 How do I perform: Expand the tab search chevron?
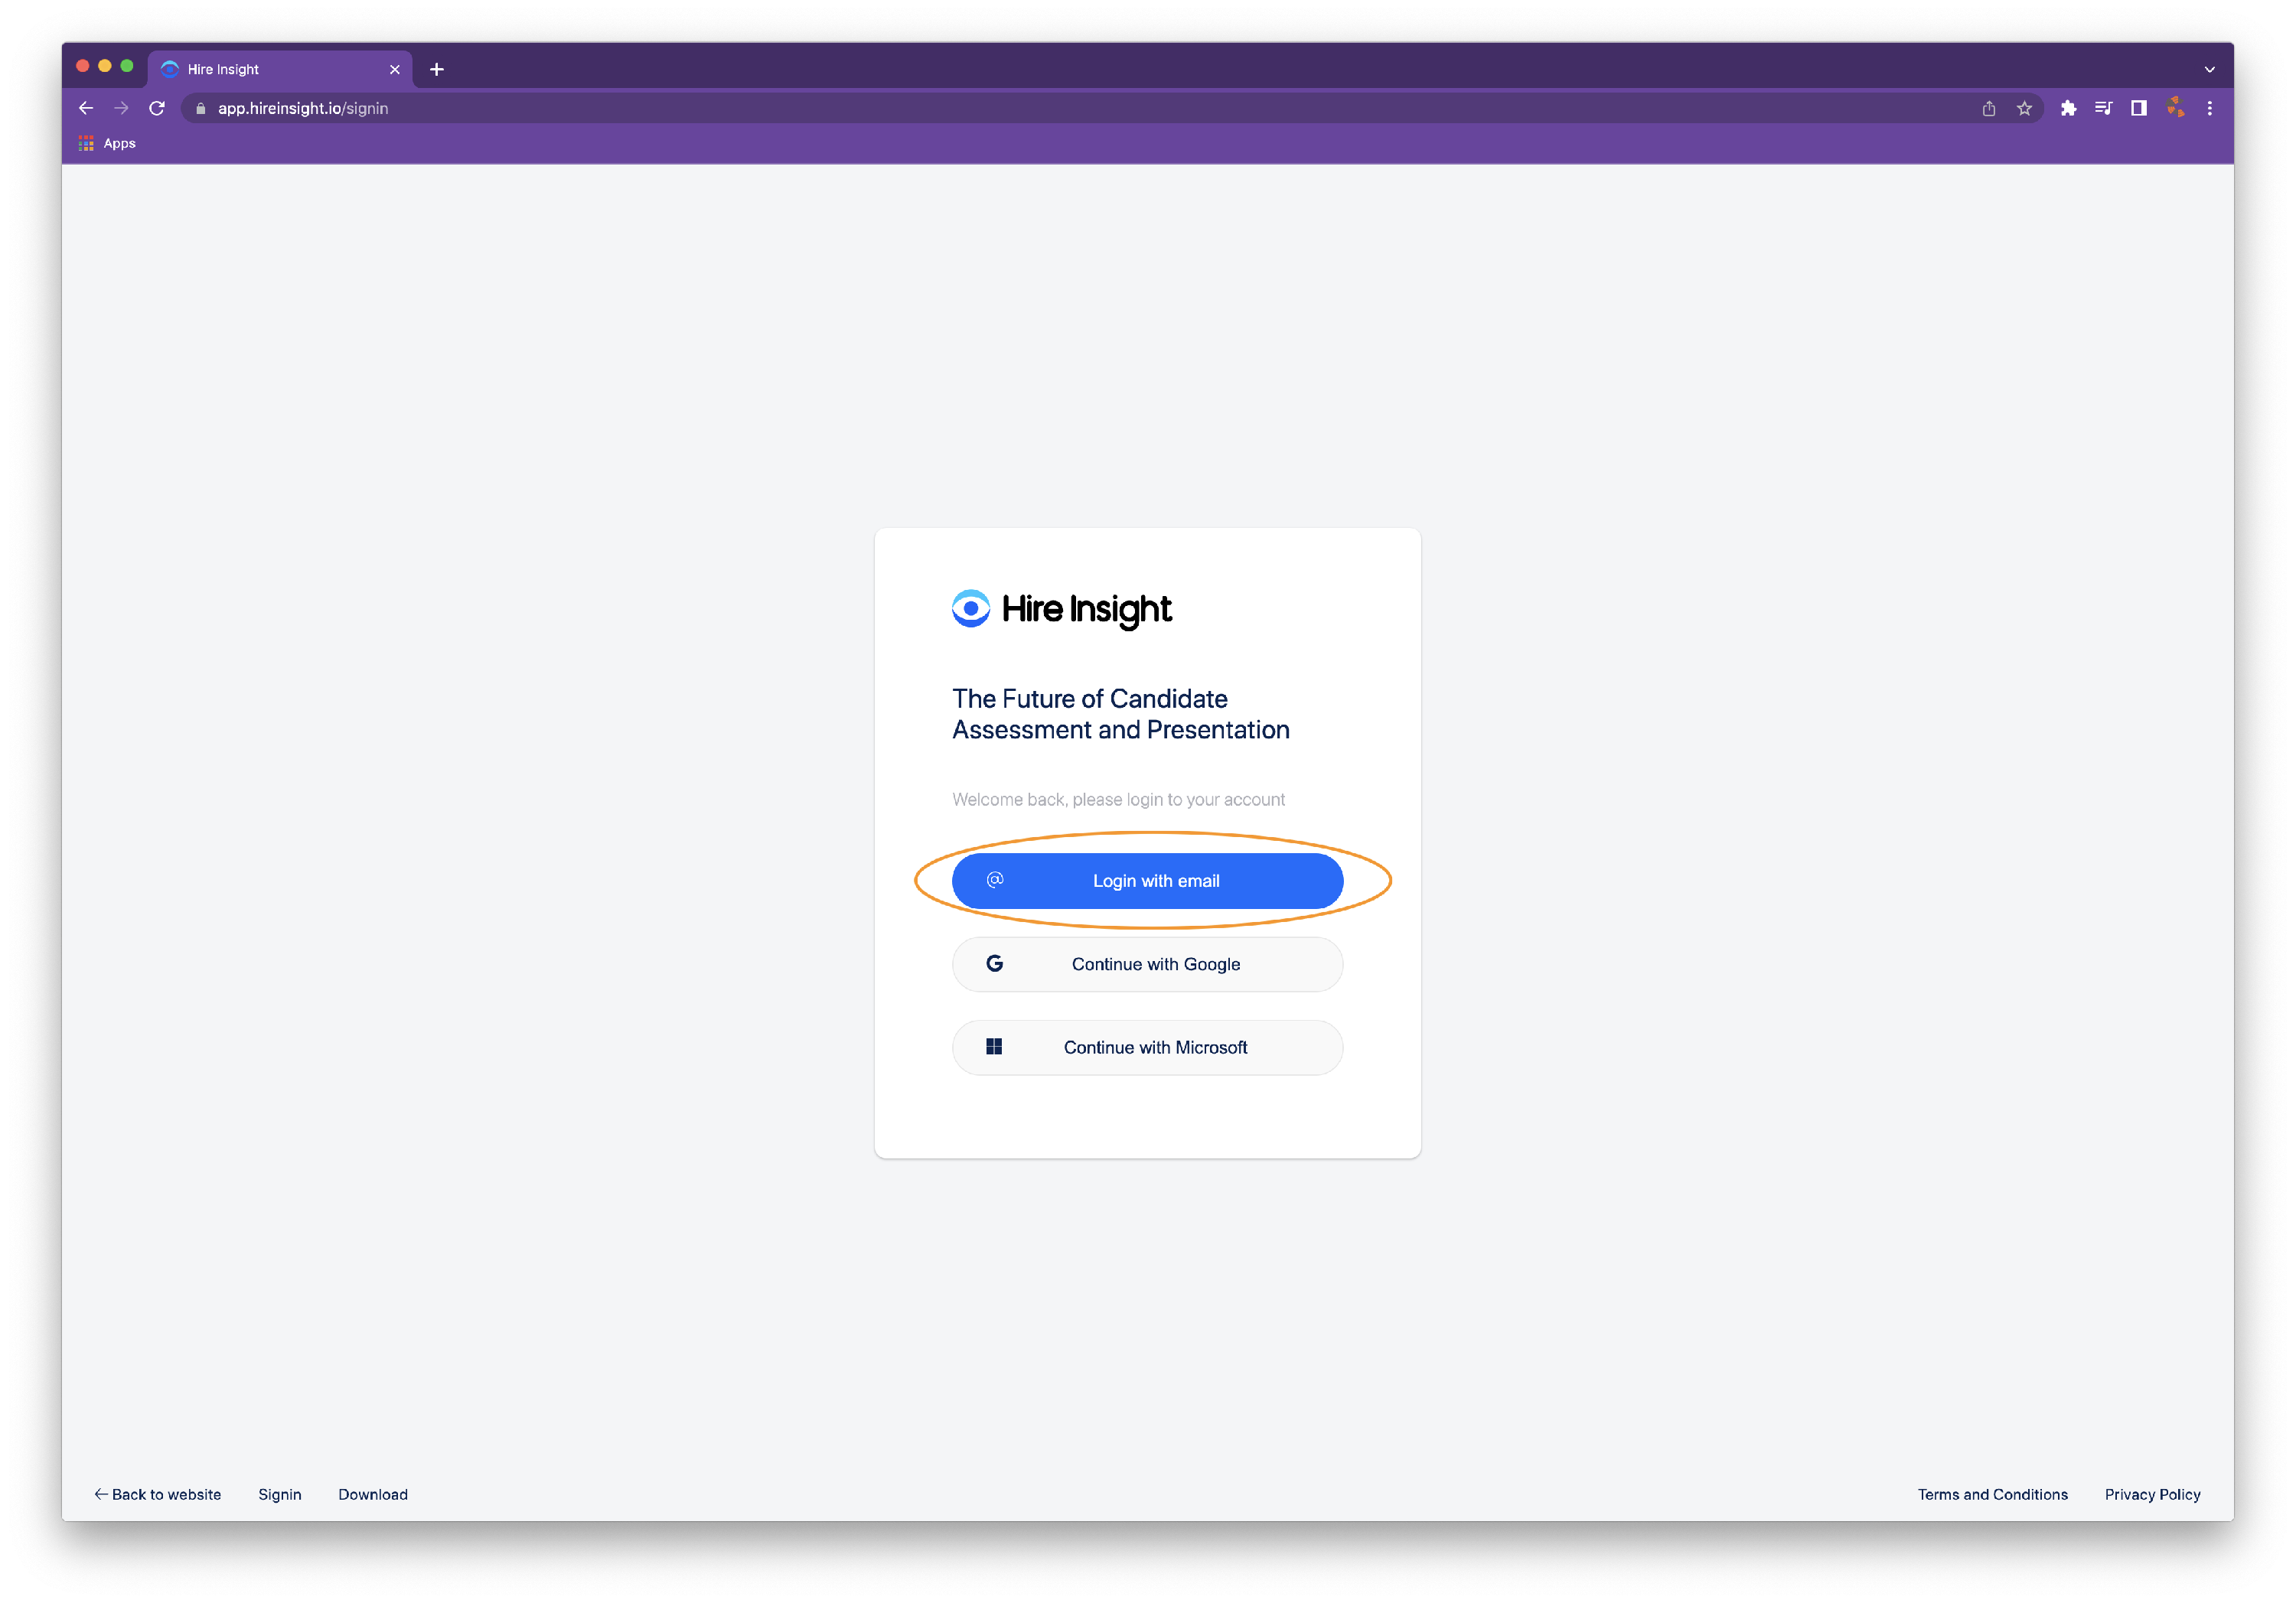tap(2210, 69)
